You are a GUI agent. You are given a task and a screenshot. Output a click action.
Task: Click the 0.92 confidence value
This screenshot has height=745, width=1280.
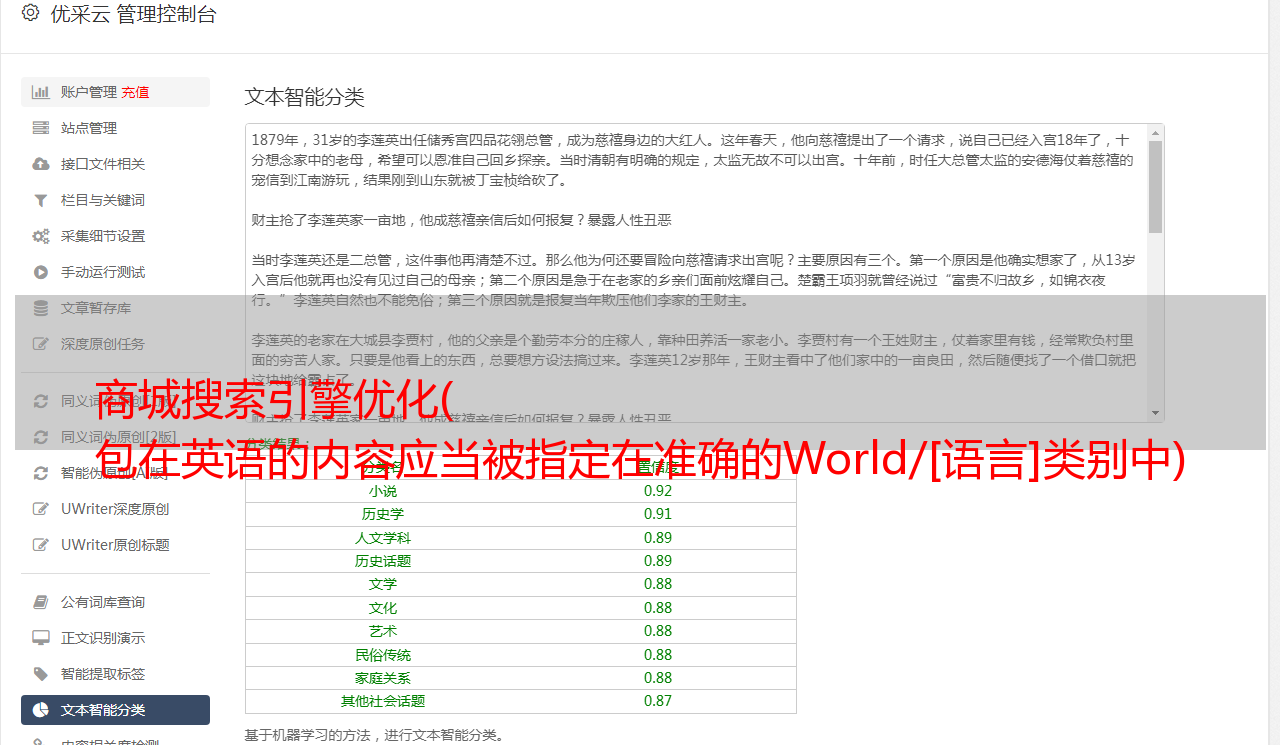point(658,491)
